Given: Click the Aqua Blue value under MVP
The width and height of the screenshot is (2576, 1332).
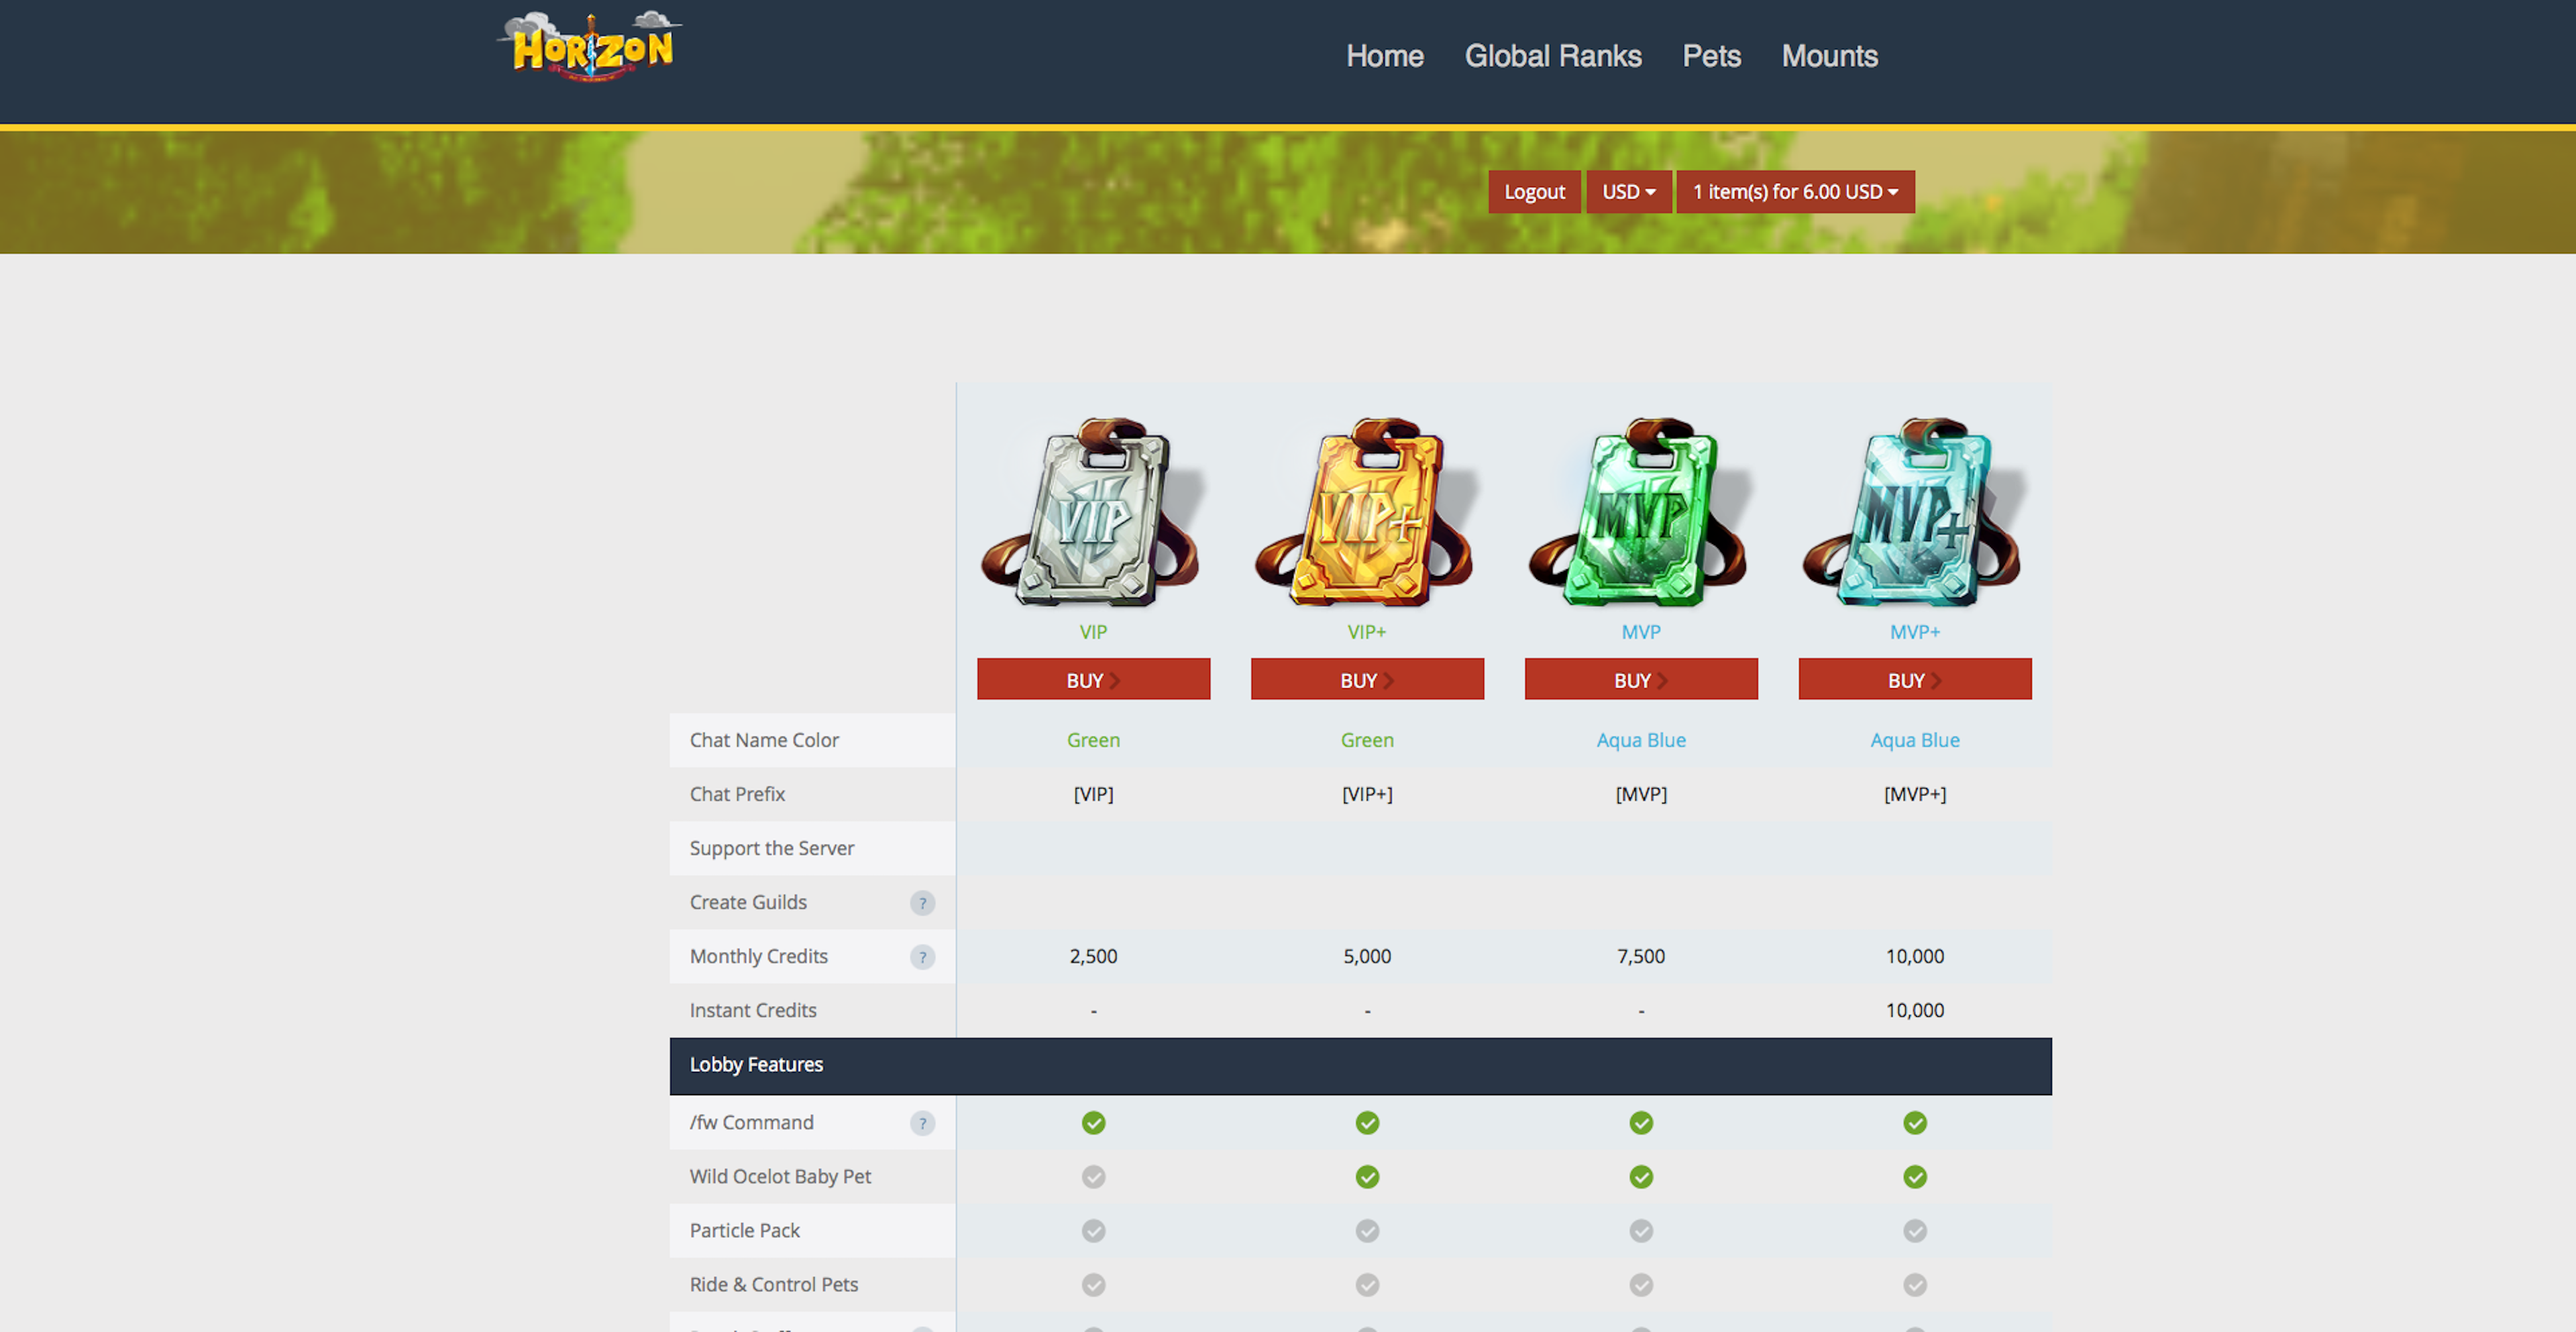Looking at the screenshot, I should tap(1641, 740).
